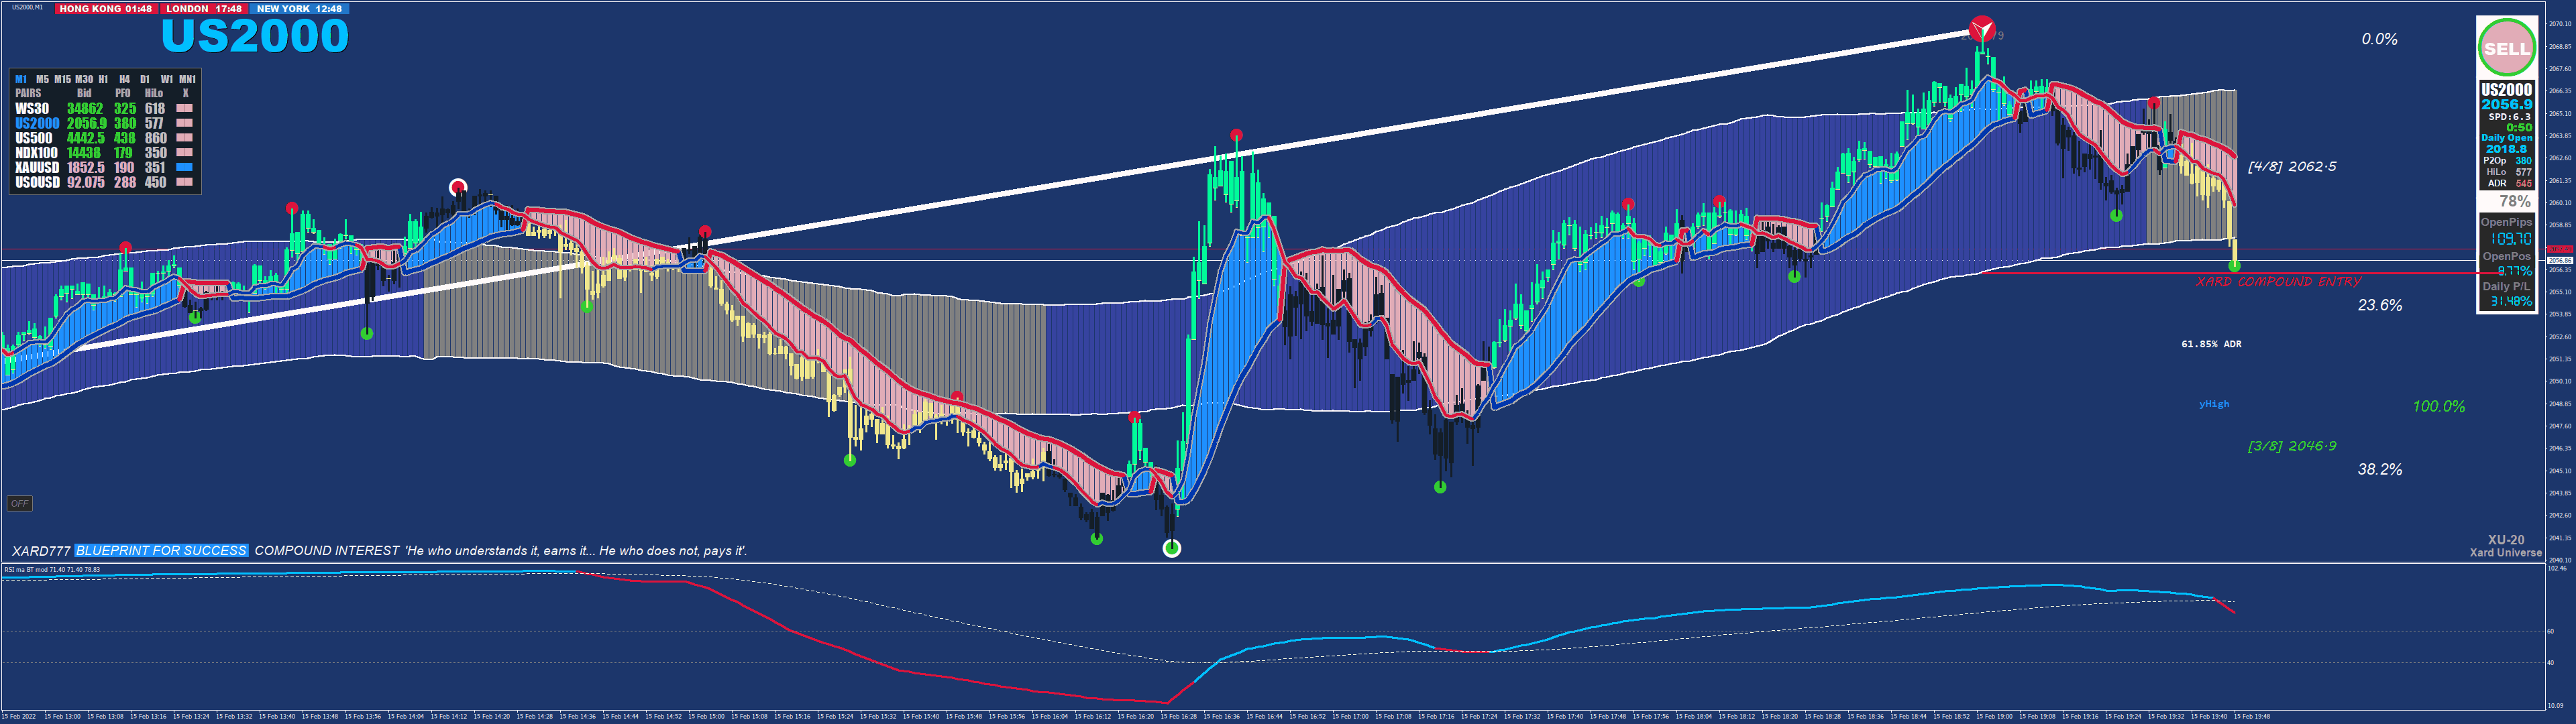Viewport: 2576px width, 724px height.
Task: Click the blue XAUUSD signal swatch
Action: tap(185, 168)
